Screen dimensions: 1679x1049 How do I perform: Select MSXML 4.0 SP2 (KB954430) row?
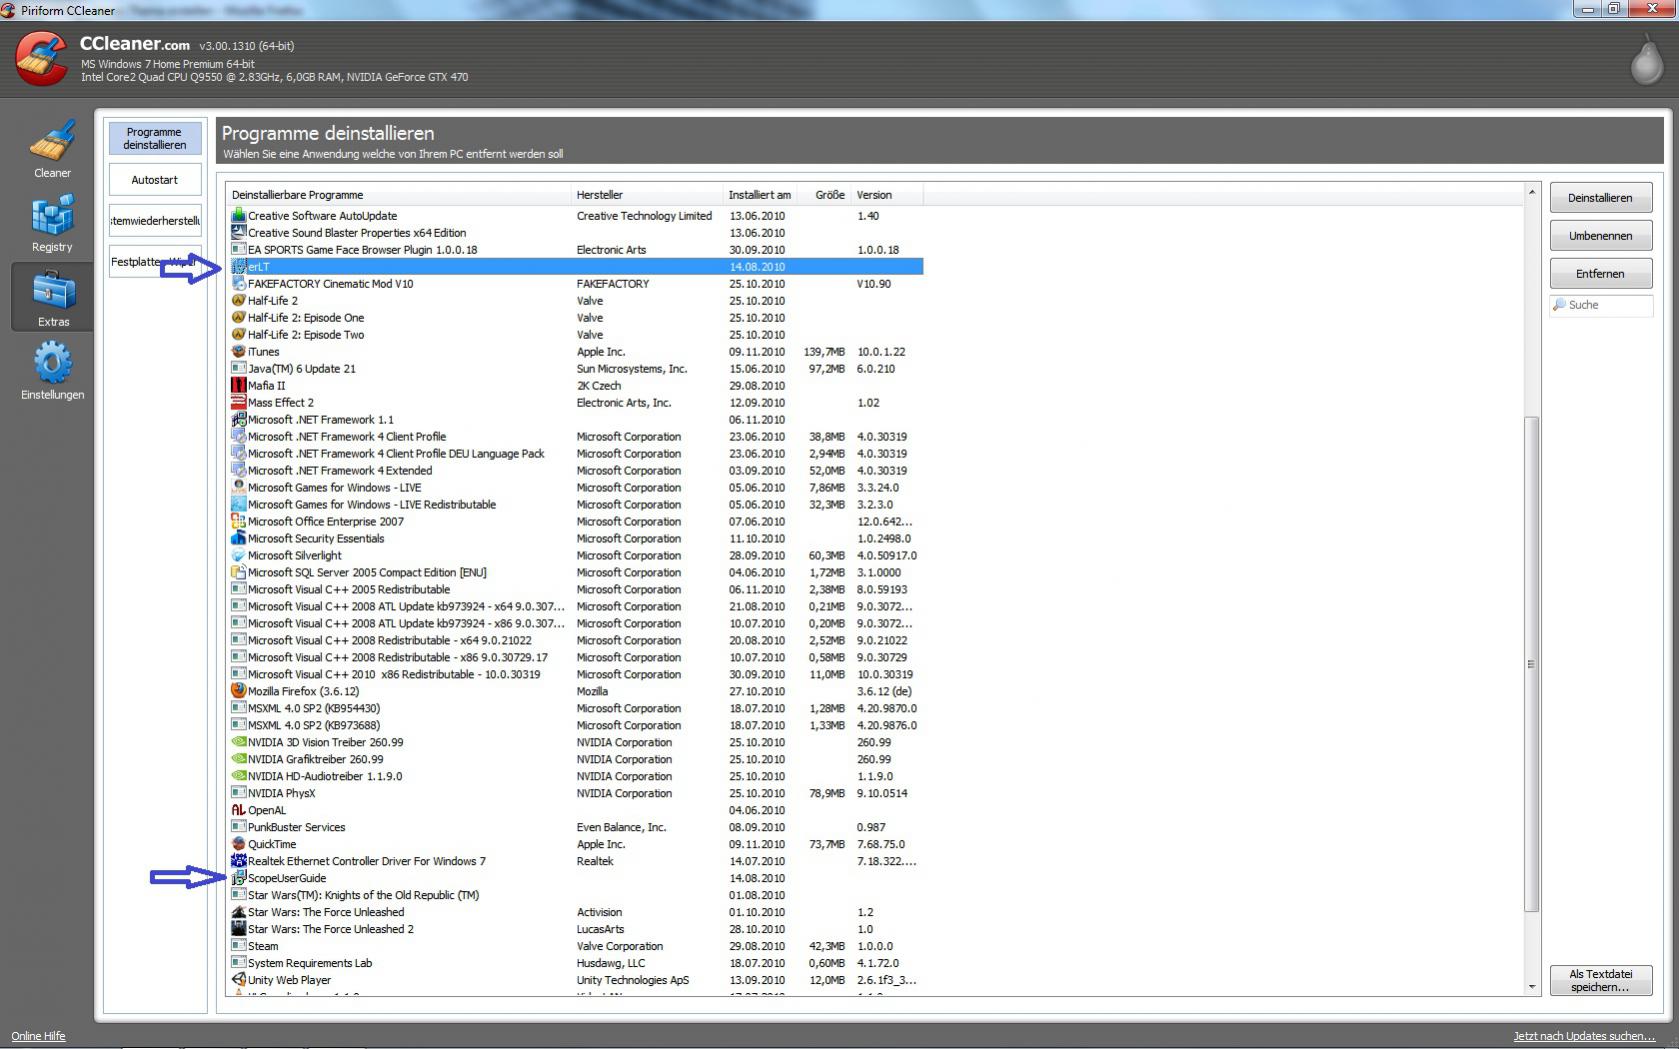[576, 708]
